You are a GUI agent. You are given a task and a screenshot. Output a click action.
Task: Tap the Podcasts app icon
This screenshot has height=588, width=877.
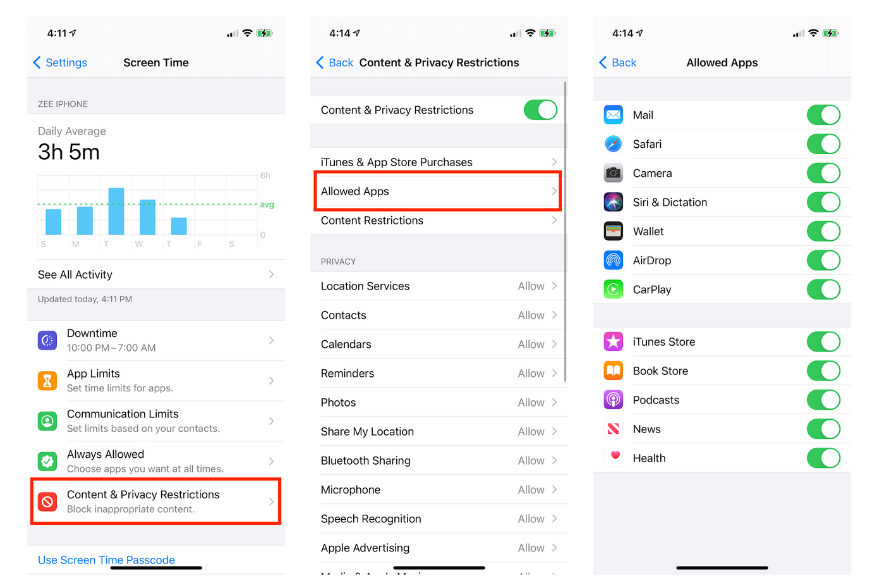[614, 399]
